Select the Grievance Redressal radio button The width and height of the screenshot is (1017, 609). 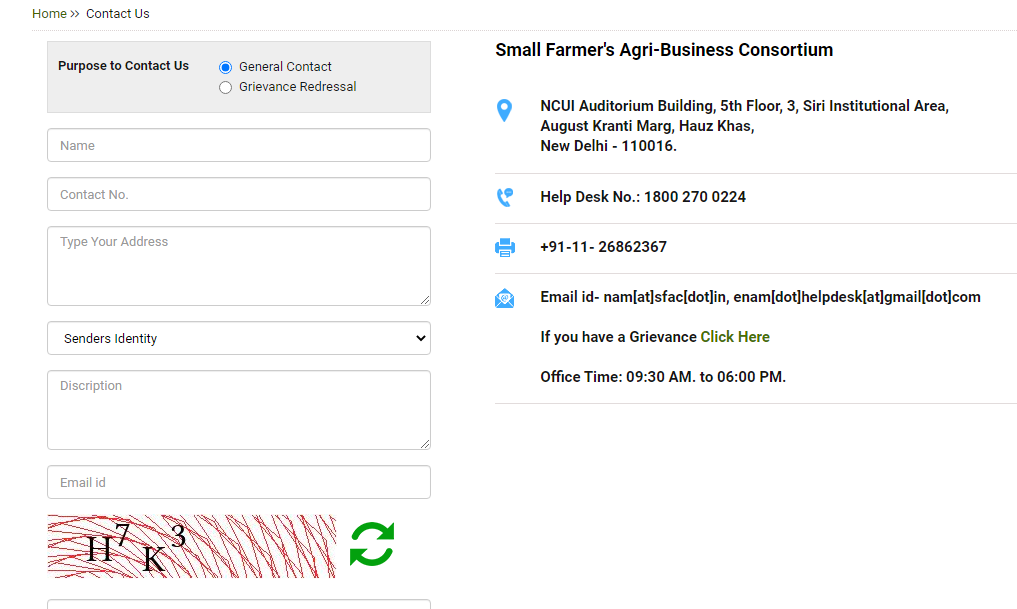[225, 88]
